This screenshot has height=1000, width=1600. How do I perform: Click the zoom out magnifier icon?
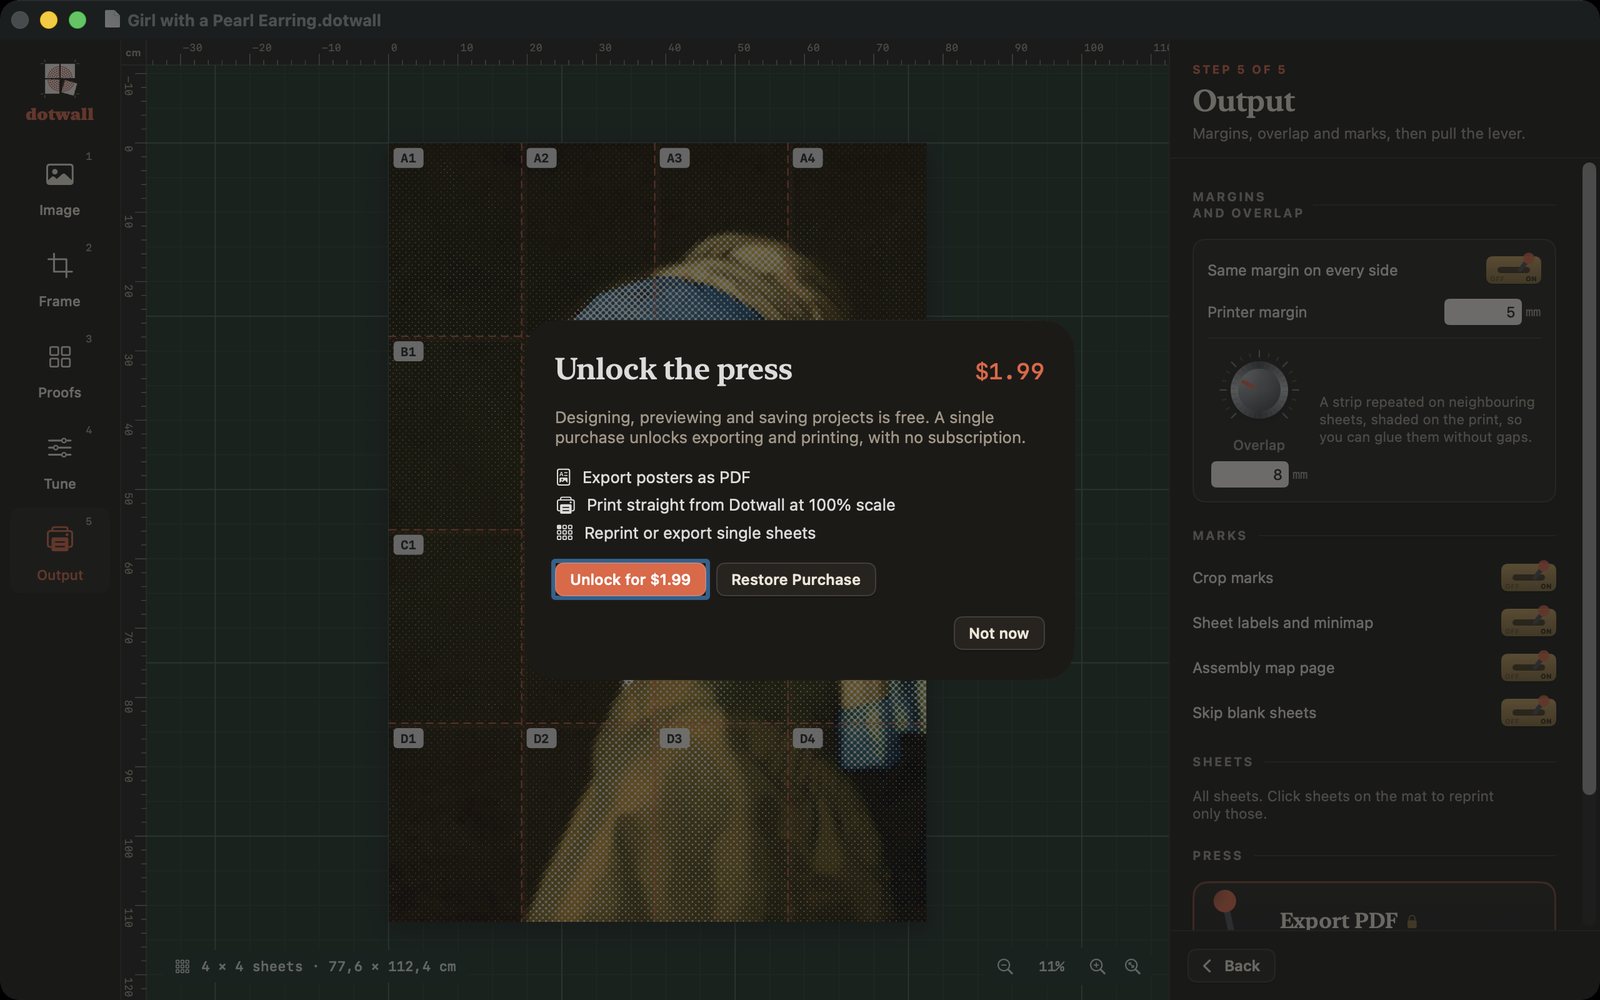(1005, 966)
